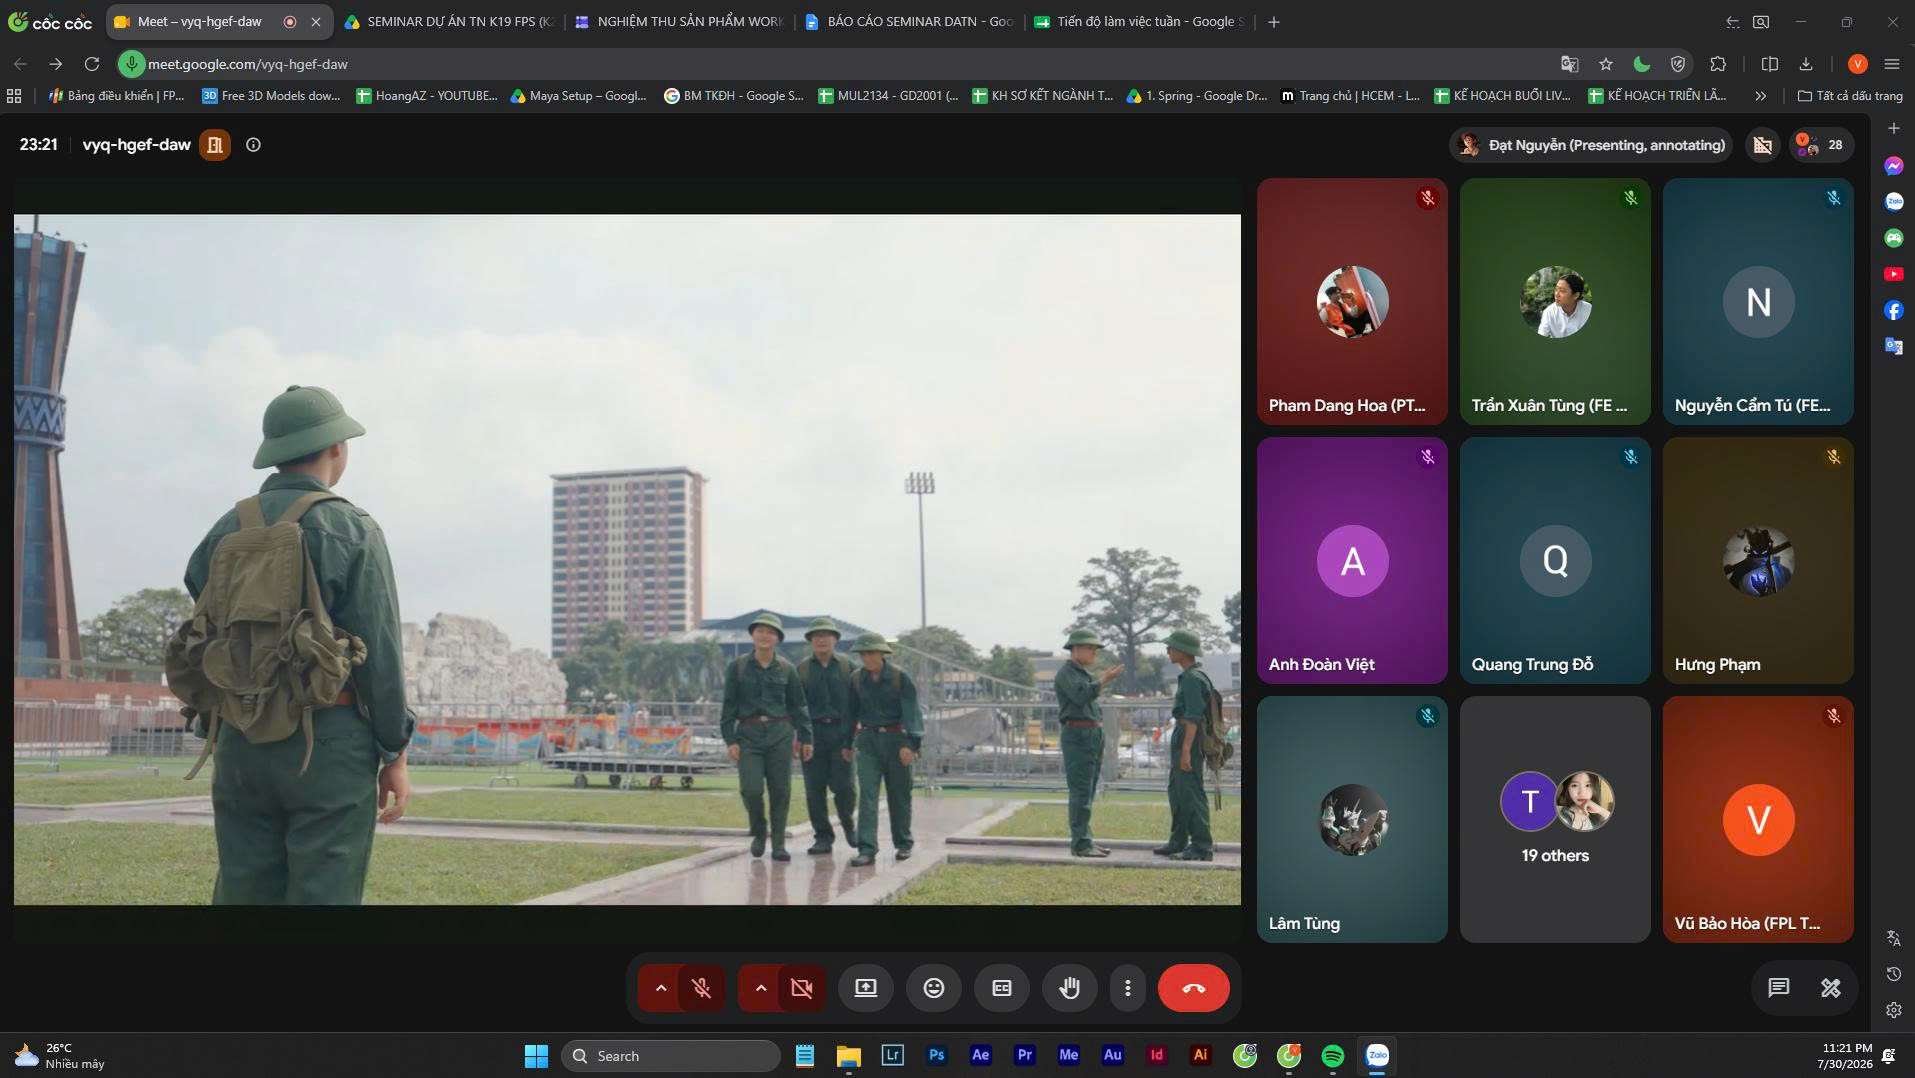The height and width of the screenshot is (1078, 1915).
Task: Expand audio settings arrow next to microphone
Action: (660, 988)
